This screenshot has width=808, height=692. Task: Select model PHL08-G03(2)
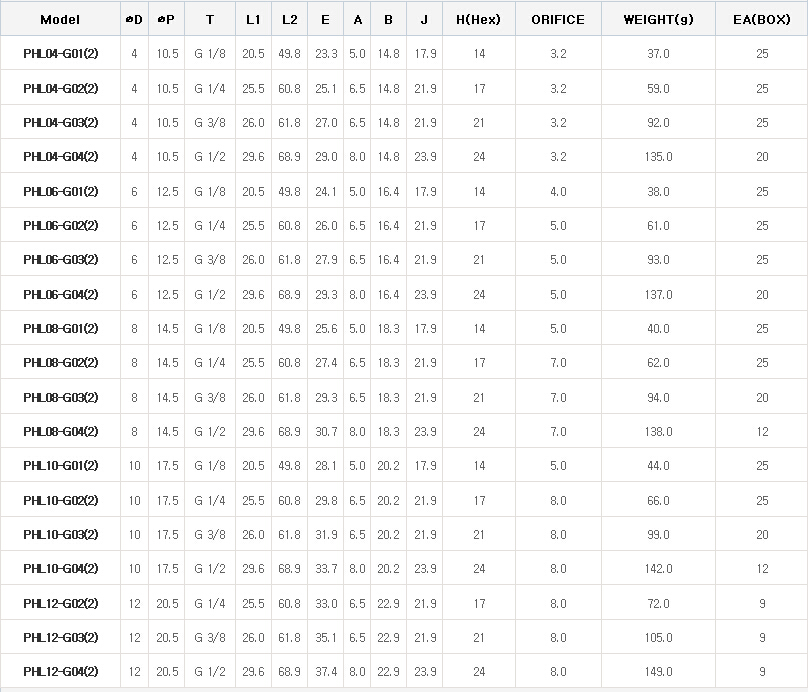pyautogui.click(x=60, y=398)
